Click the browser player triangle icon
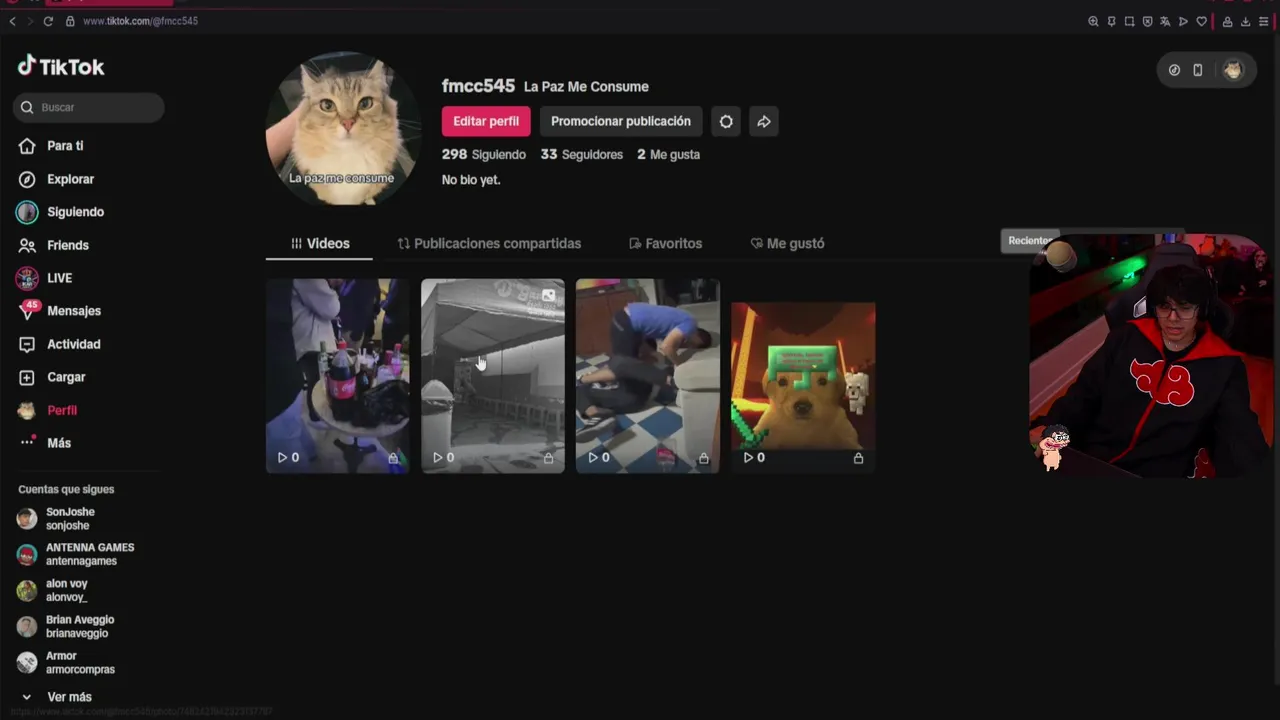 coord(1183,21)
